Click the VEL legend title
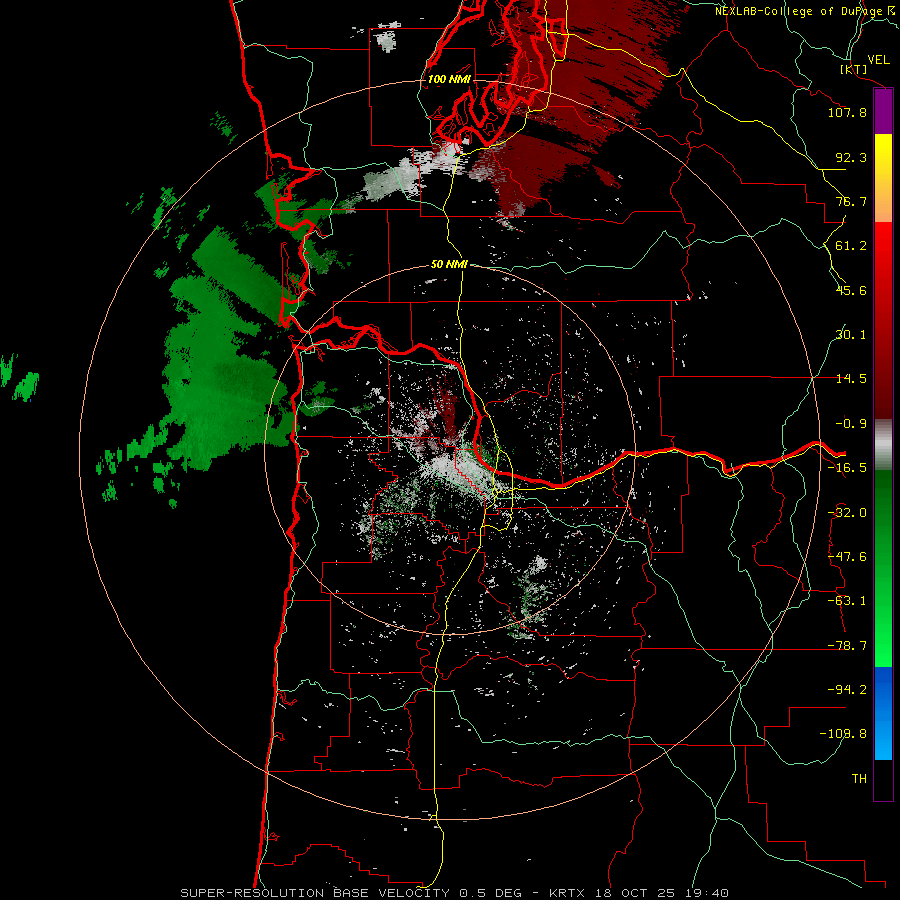The height and width of the screenshot is (900, 900). (878, 60)
